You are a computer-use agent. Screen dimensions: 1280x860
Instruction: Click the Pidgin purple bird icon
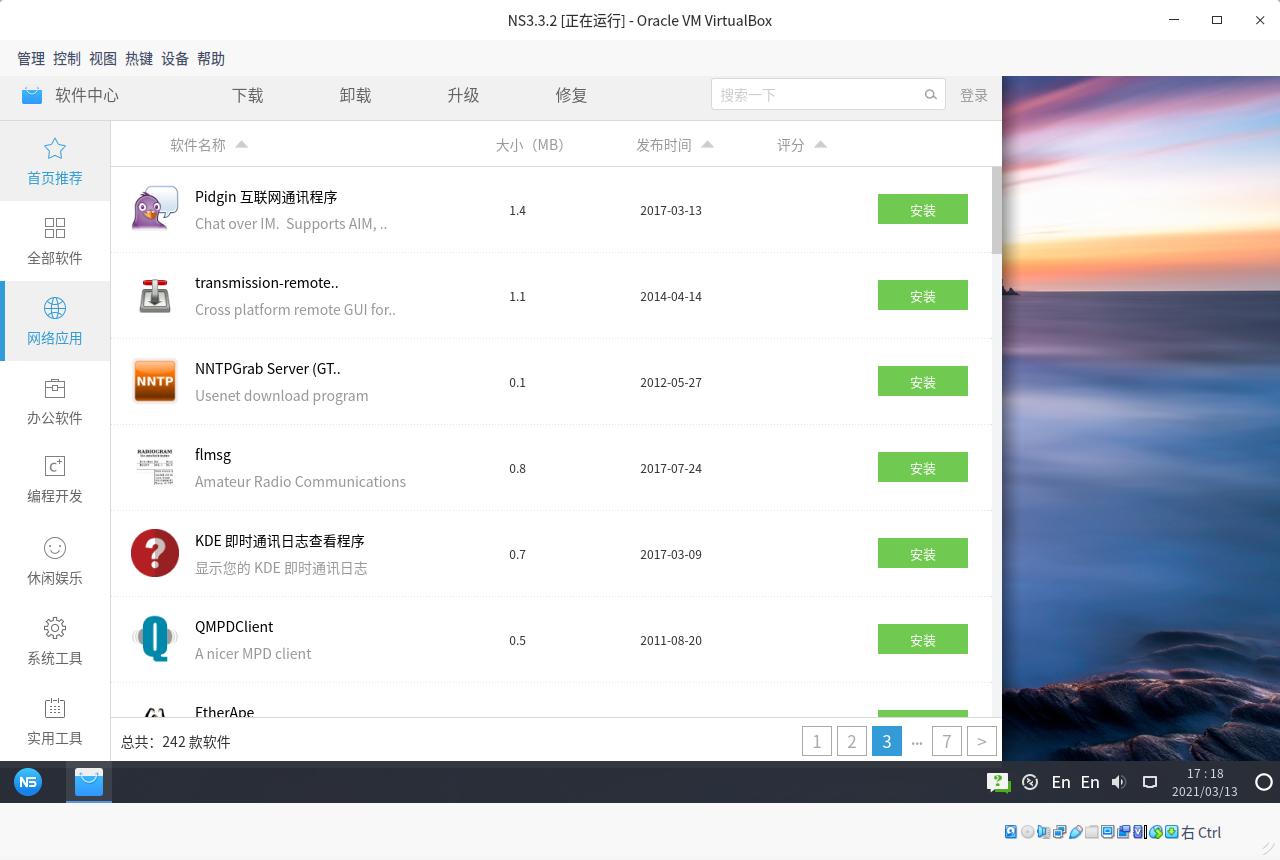pos(155,209)
